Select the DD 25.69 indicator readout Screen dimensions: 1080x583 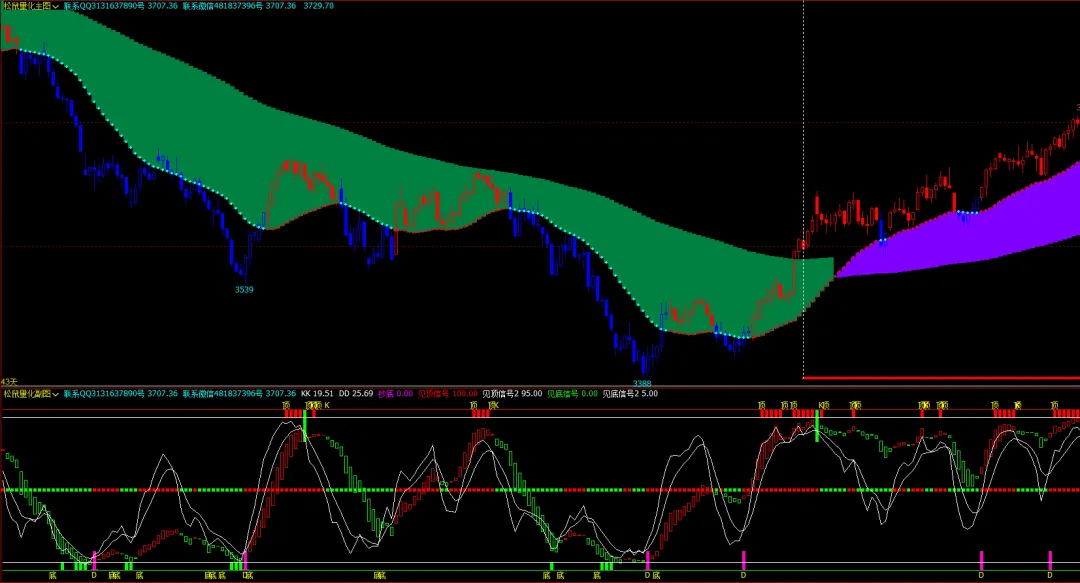[355, 393]
